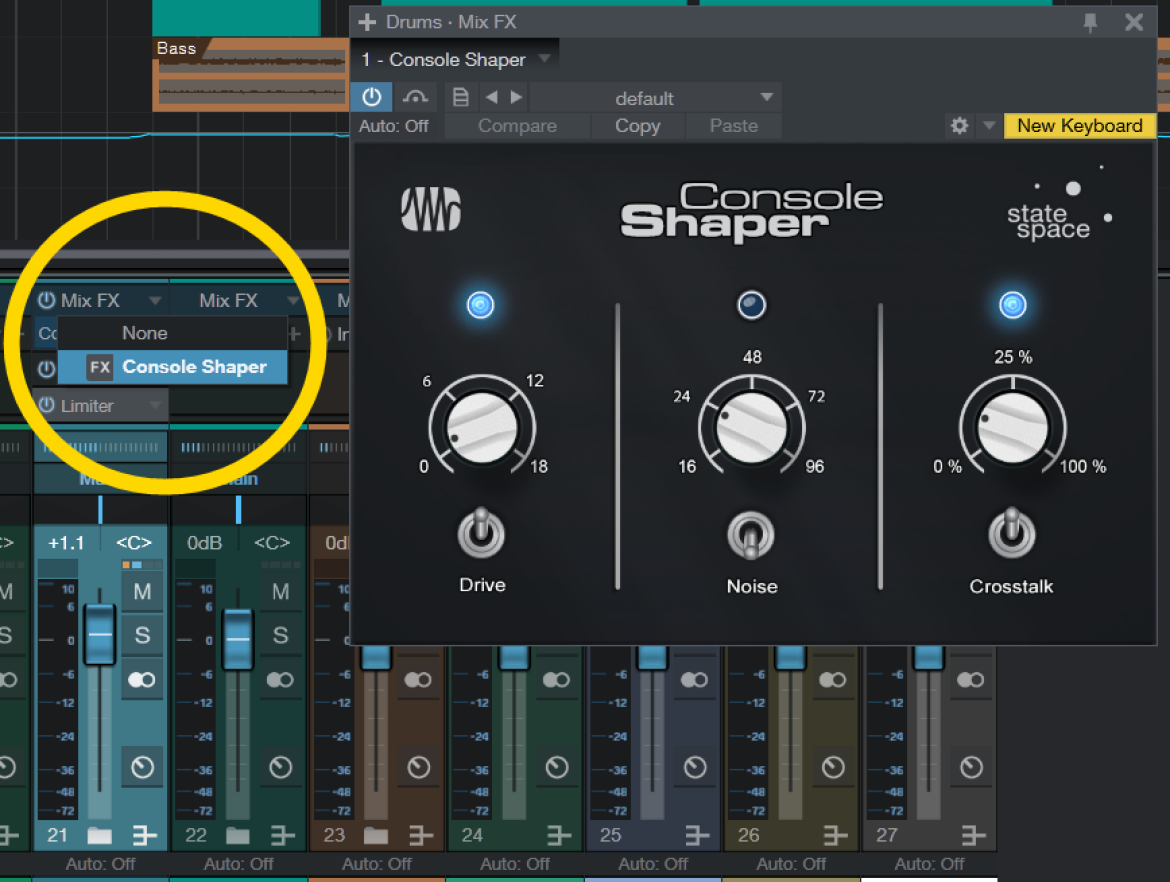Click the Compare button
1170x882 pixels.
[517, 126]
